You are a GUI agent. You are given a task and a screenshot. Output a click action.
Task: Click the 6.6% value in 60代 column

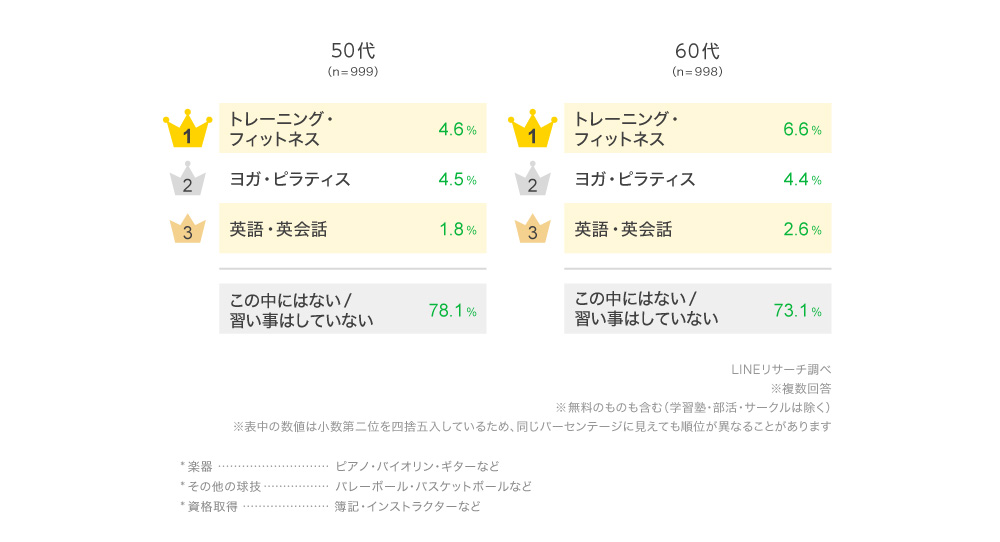802,129
